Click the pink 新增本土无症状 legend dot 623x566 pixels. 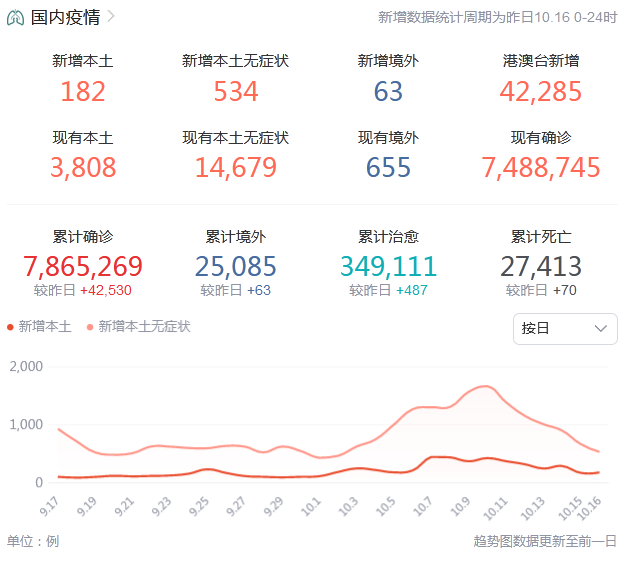(x=90, y=327)
